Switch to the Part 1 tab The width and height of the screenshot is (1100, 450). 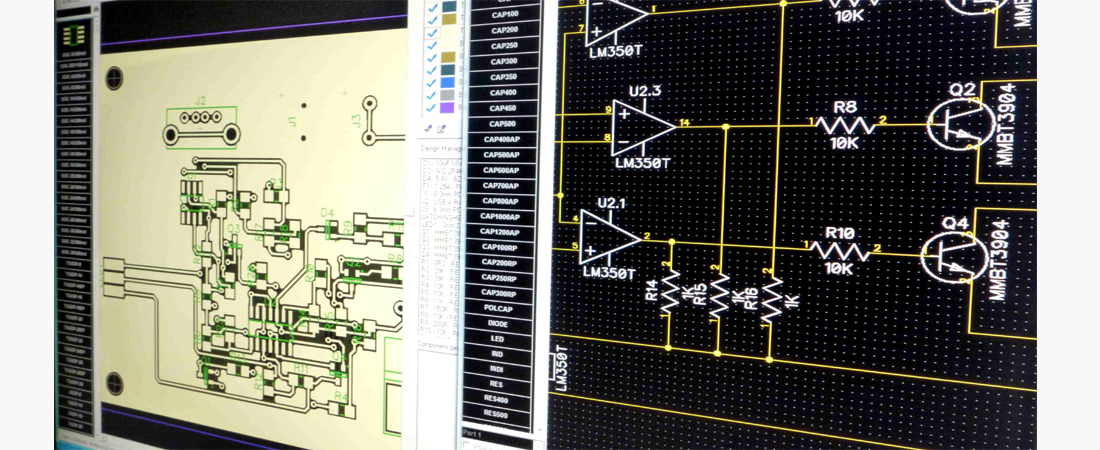[473, 433]
